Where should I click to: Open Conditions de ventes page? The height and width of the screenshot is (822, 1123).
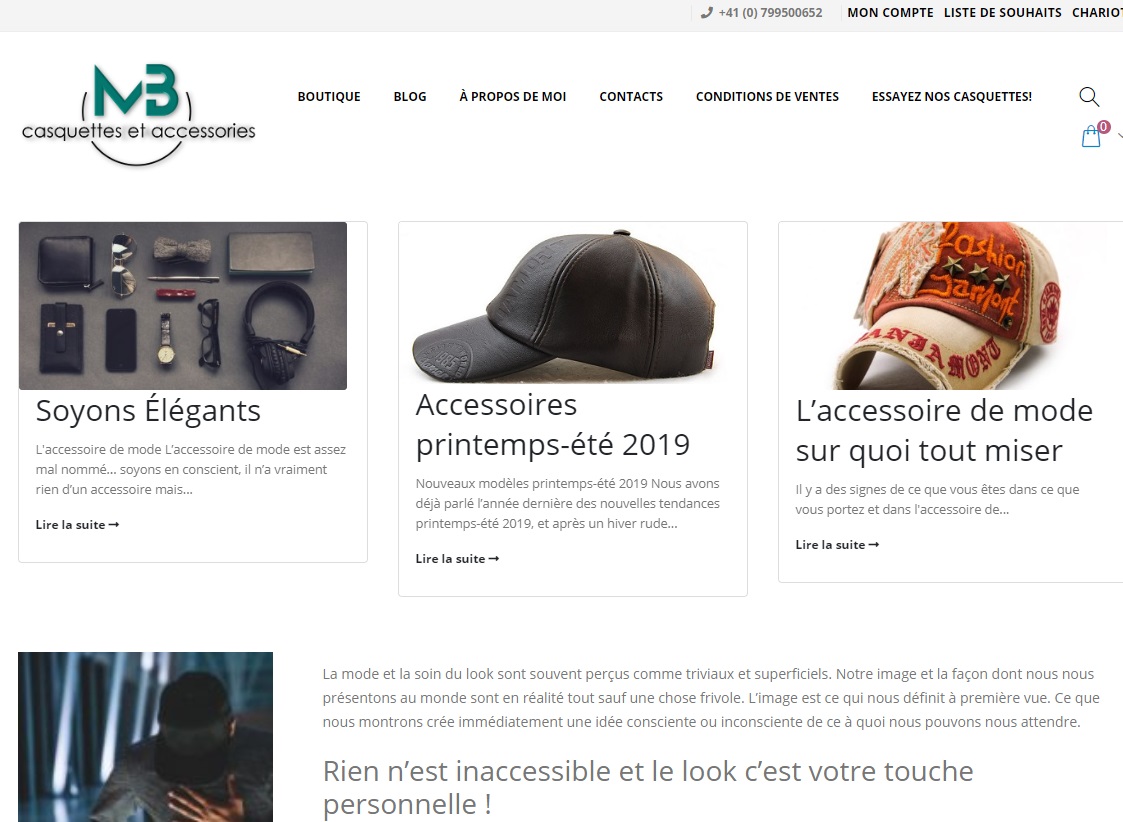point(767,97)
